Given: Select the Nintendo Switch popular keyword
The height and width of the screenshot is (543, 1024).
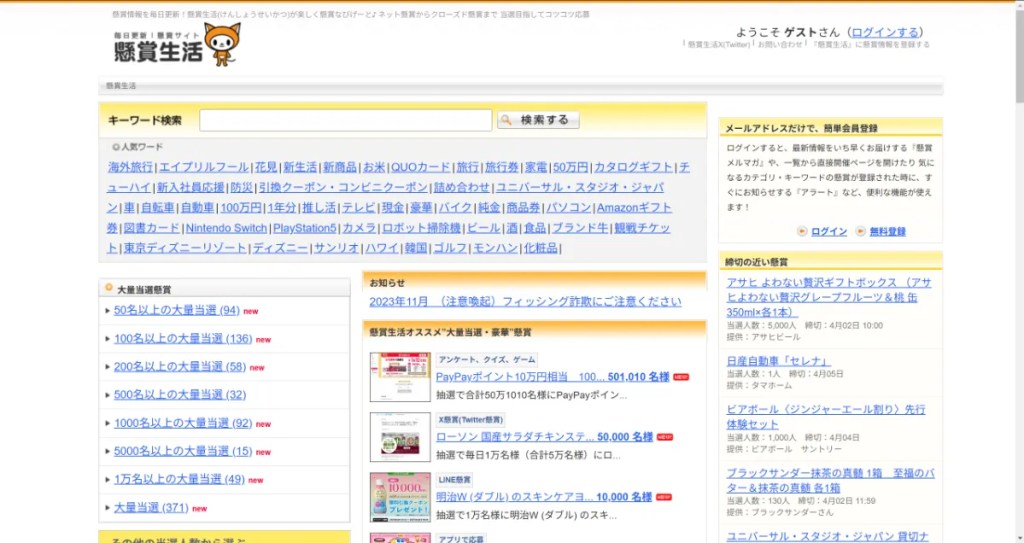Looking at the screenshot, I should click(226, 228).
